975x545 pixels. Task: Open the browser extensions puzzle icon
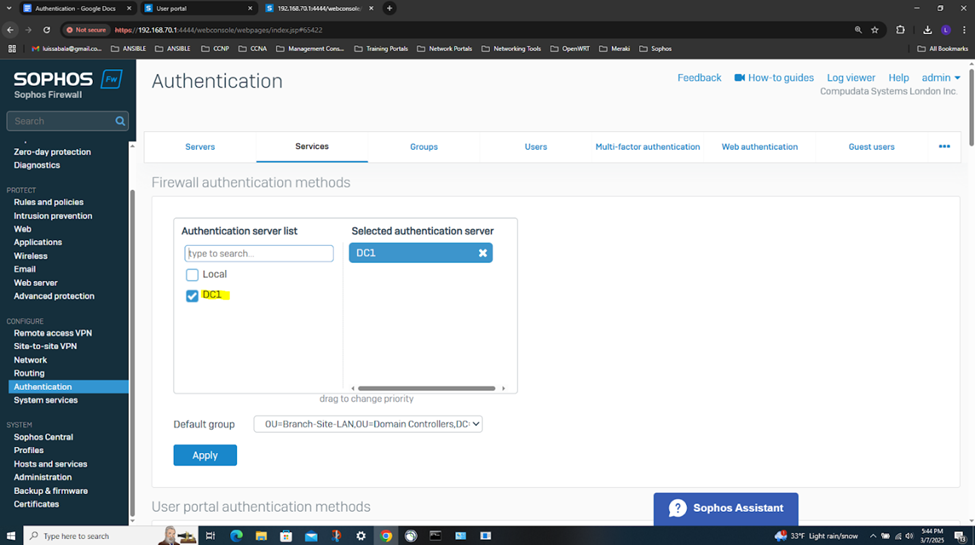click(900, 30)
